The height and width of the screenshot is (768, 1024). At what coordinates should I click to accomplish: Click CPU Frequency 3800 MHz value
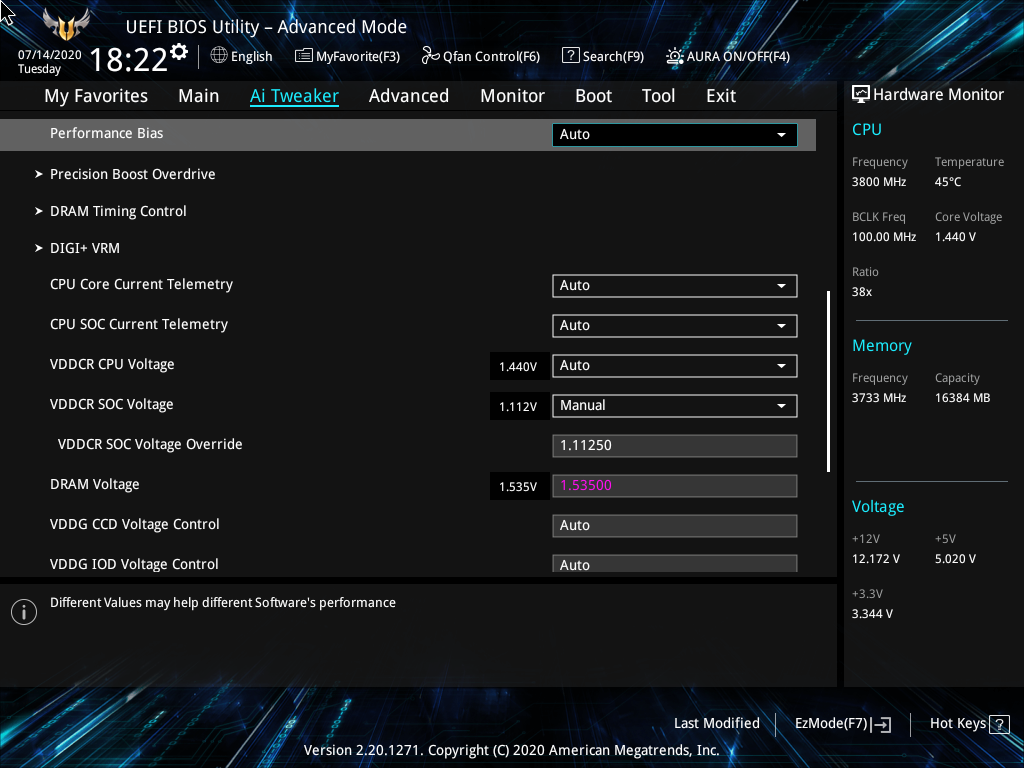878,182
